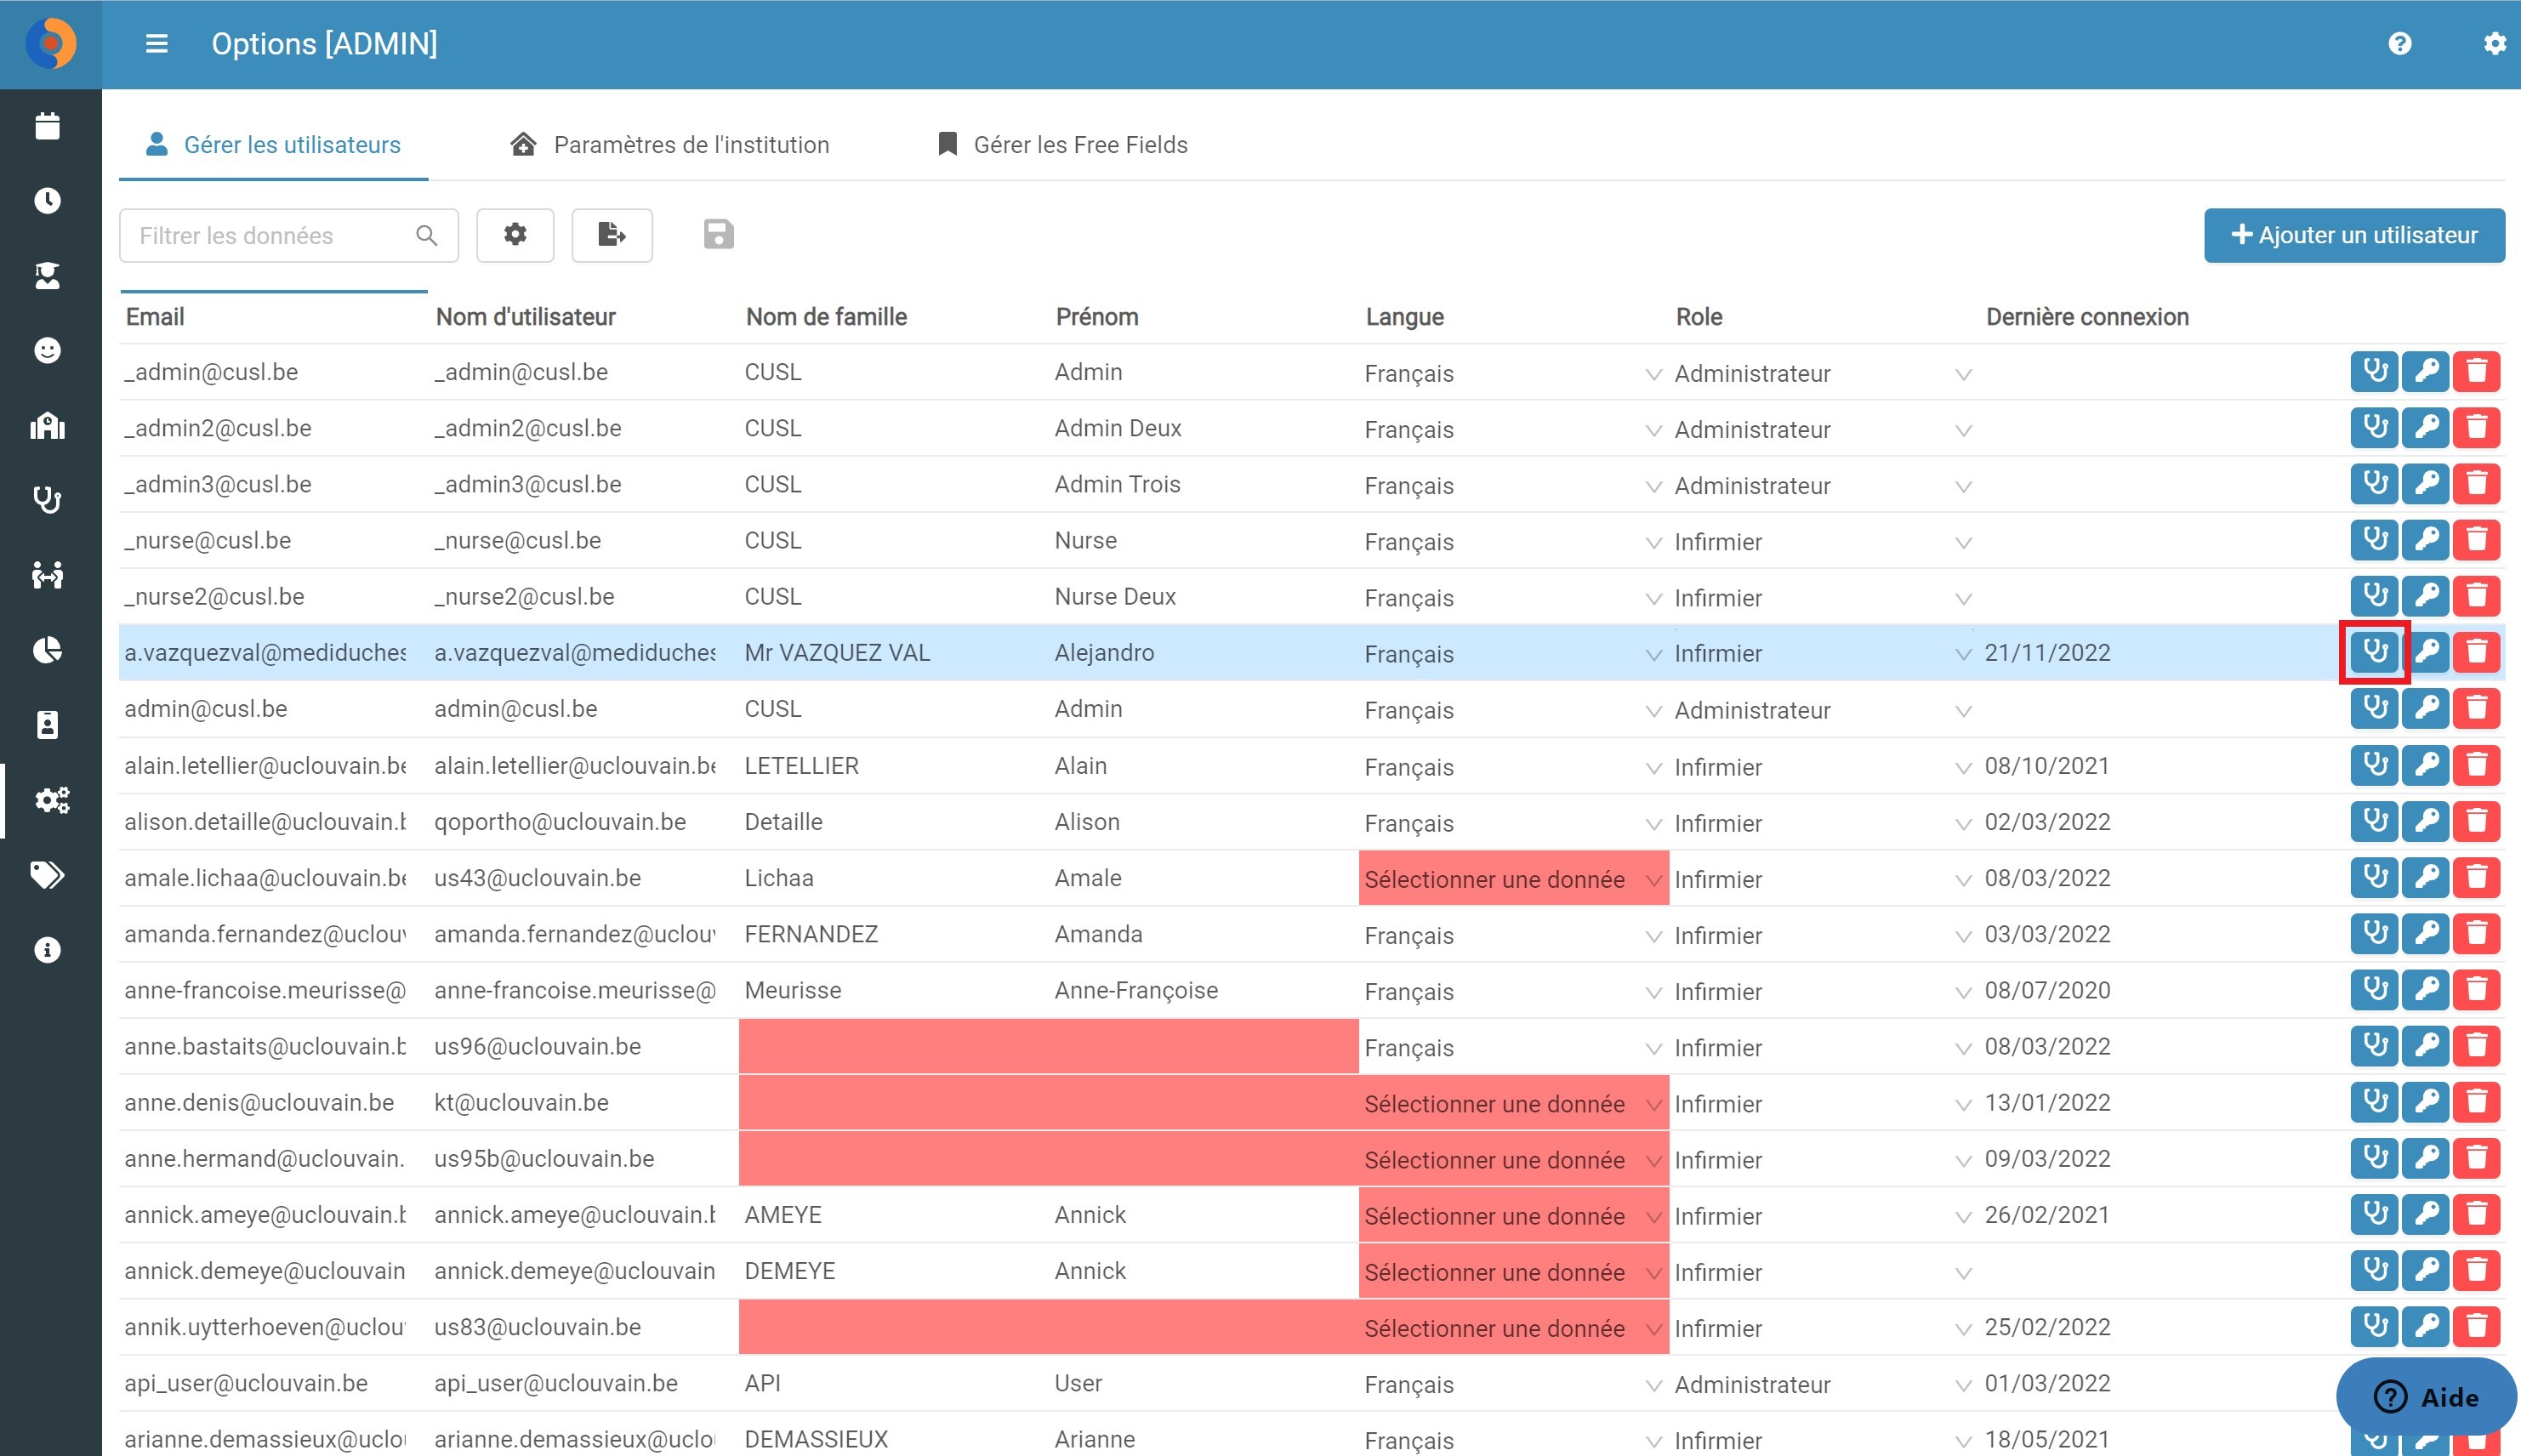This screenshot has width=2521, height=1456.
Task: Open the info icon in sidebar
Action: pyautogui.click(x=47, y=950)
